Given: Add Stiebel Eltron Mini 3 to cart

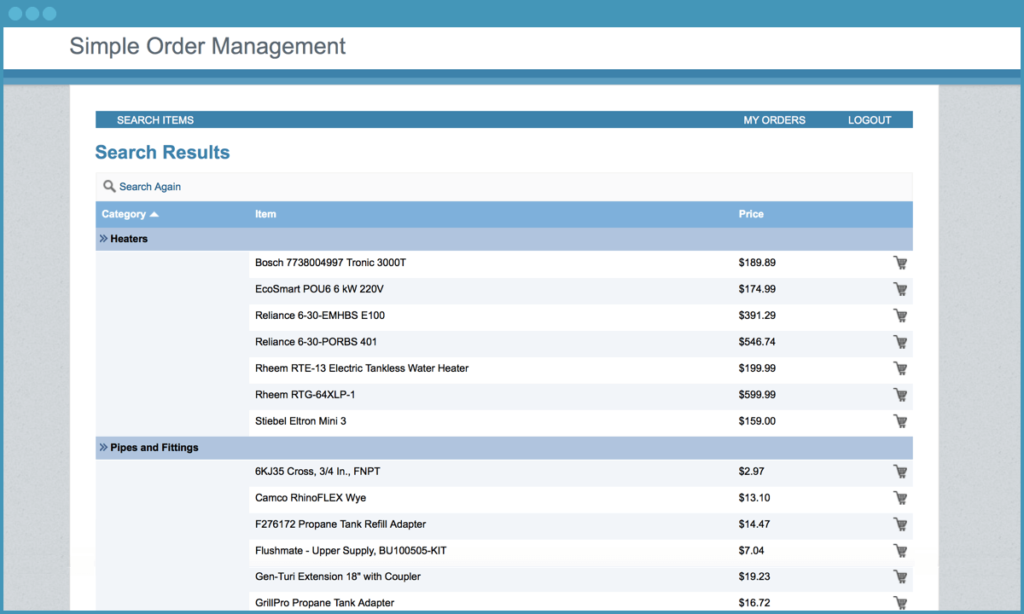Looking at the screenshot, I should coord(899,421).
